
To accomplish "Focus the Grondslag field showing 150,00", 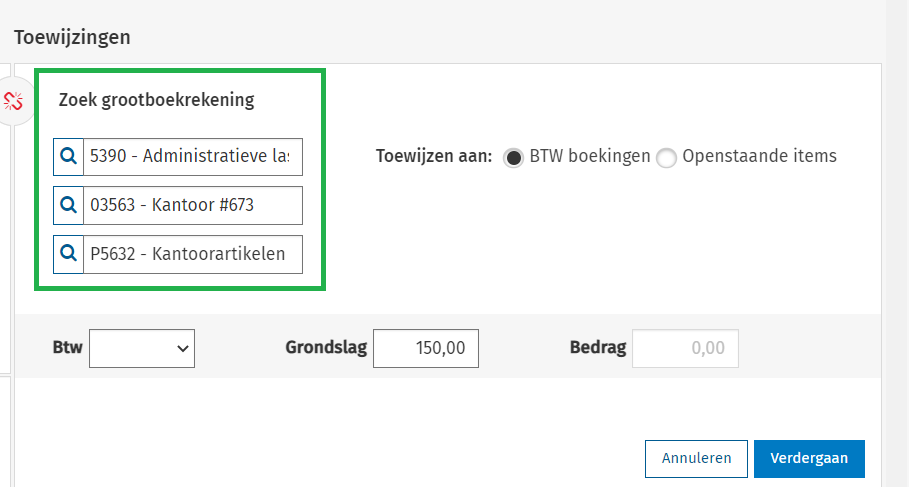I will (x=426, y=348).
